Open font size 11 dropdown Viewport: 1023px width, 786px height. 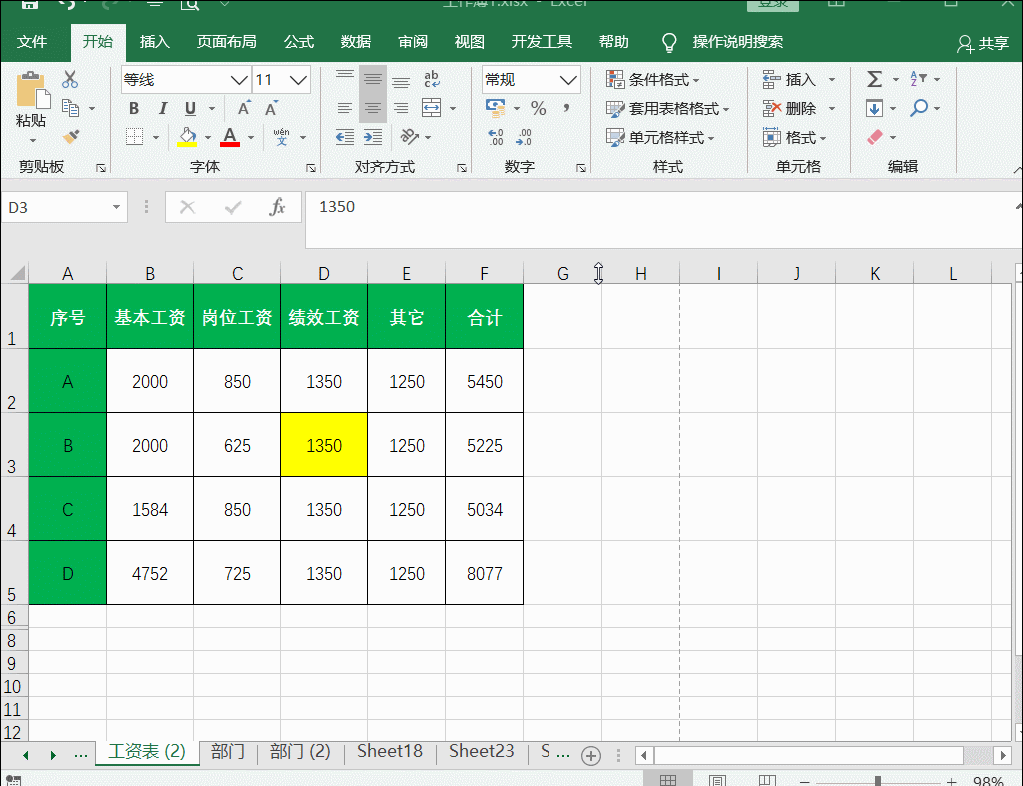tap(298, 80)
